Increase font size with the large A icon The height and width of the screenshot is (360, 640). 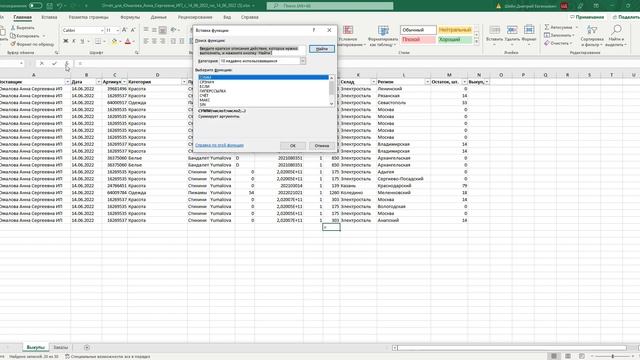(124, 30)
